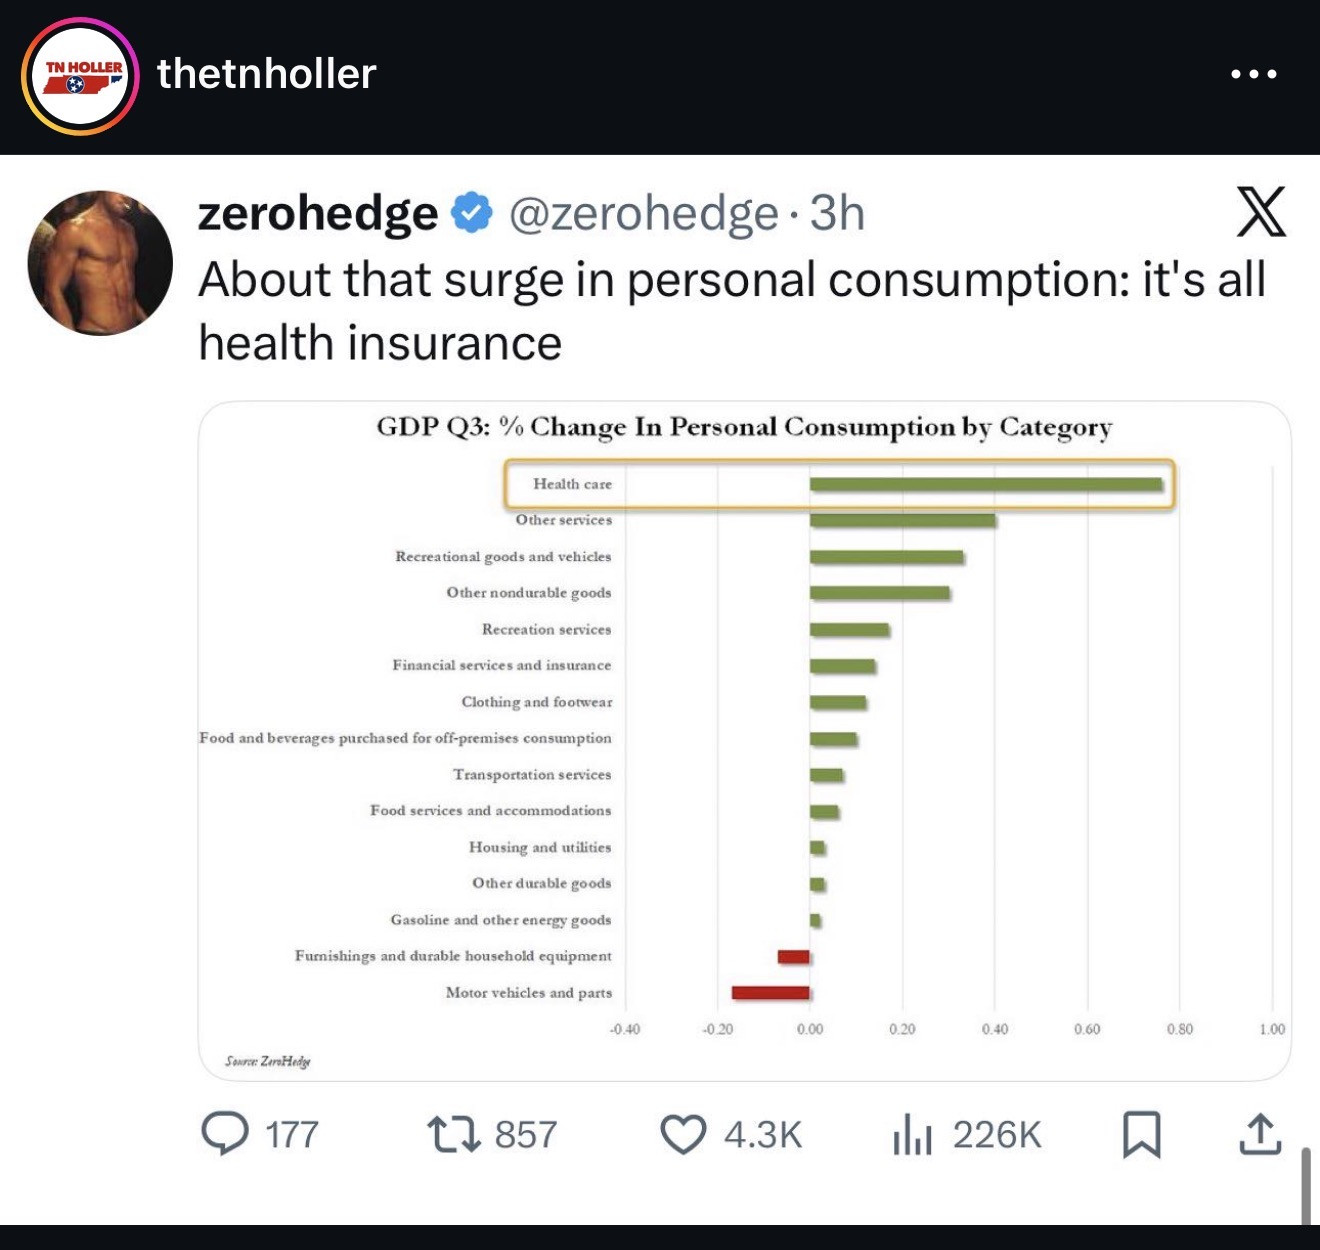Like the post with heart icon
1320x1250 pixels.
(x=683, y=1134)
